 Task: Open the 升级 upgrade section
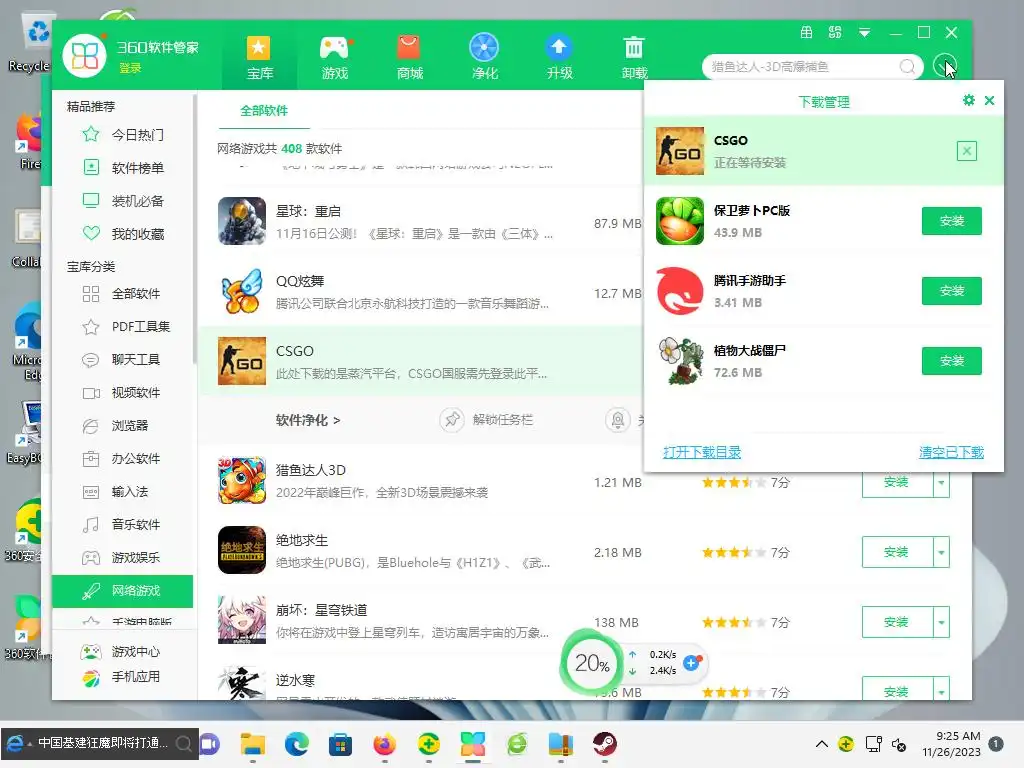559,57
